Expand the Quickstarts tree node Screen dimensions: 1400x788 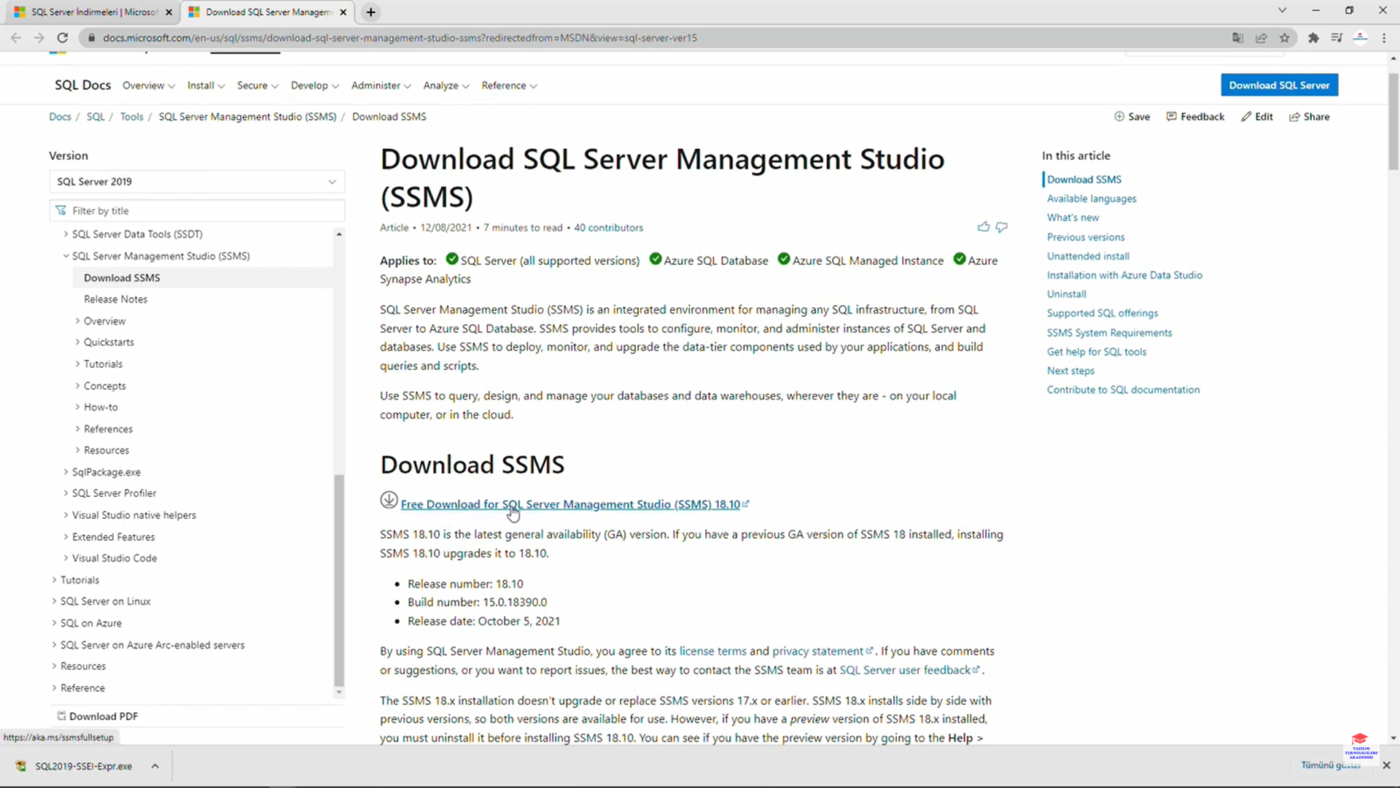coord(78,342)
